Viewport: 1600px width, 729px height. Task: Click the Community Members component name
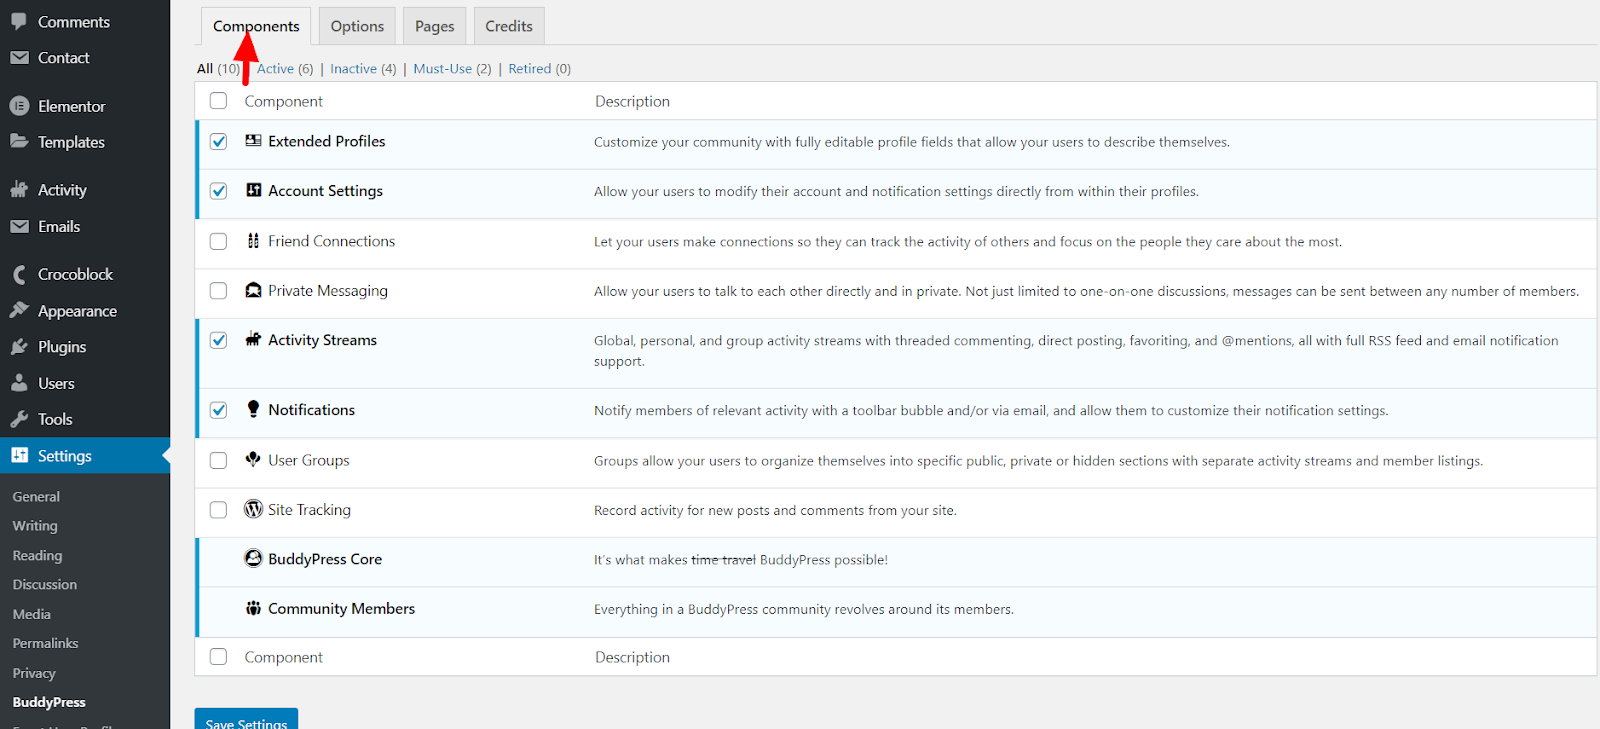coord(341,608)
